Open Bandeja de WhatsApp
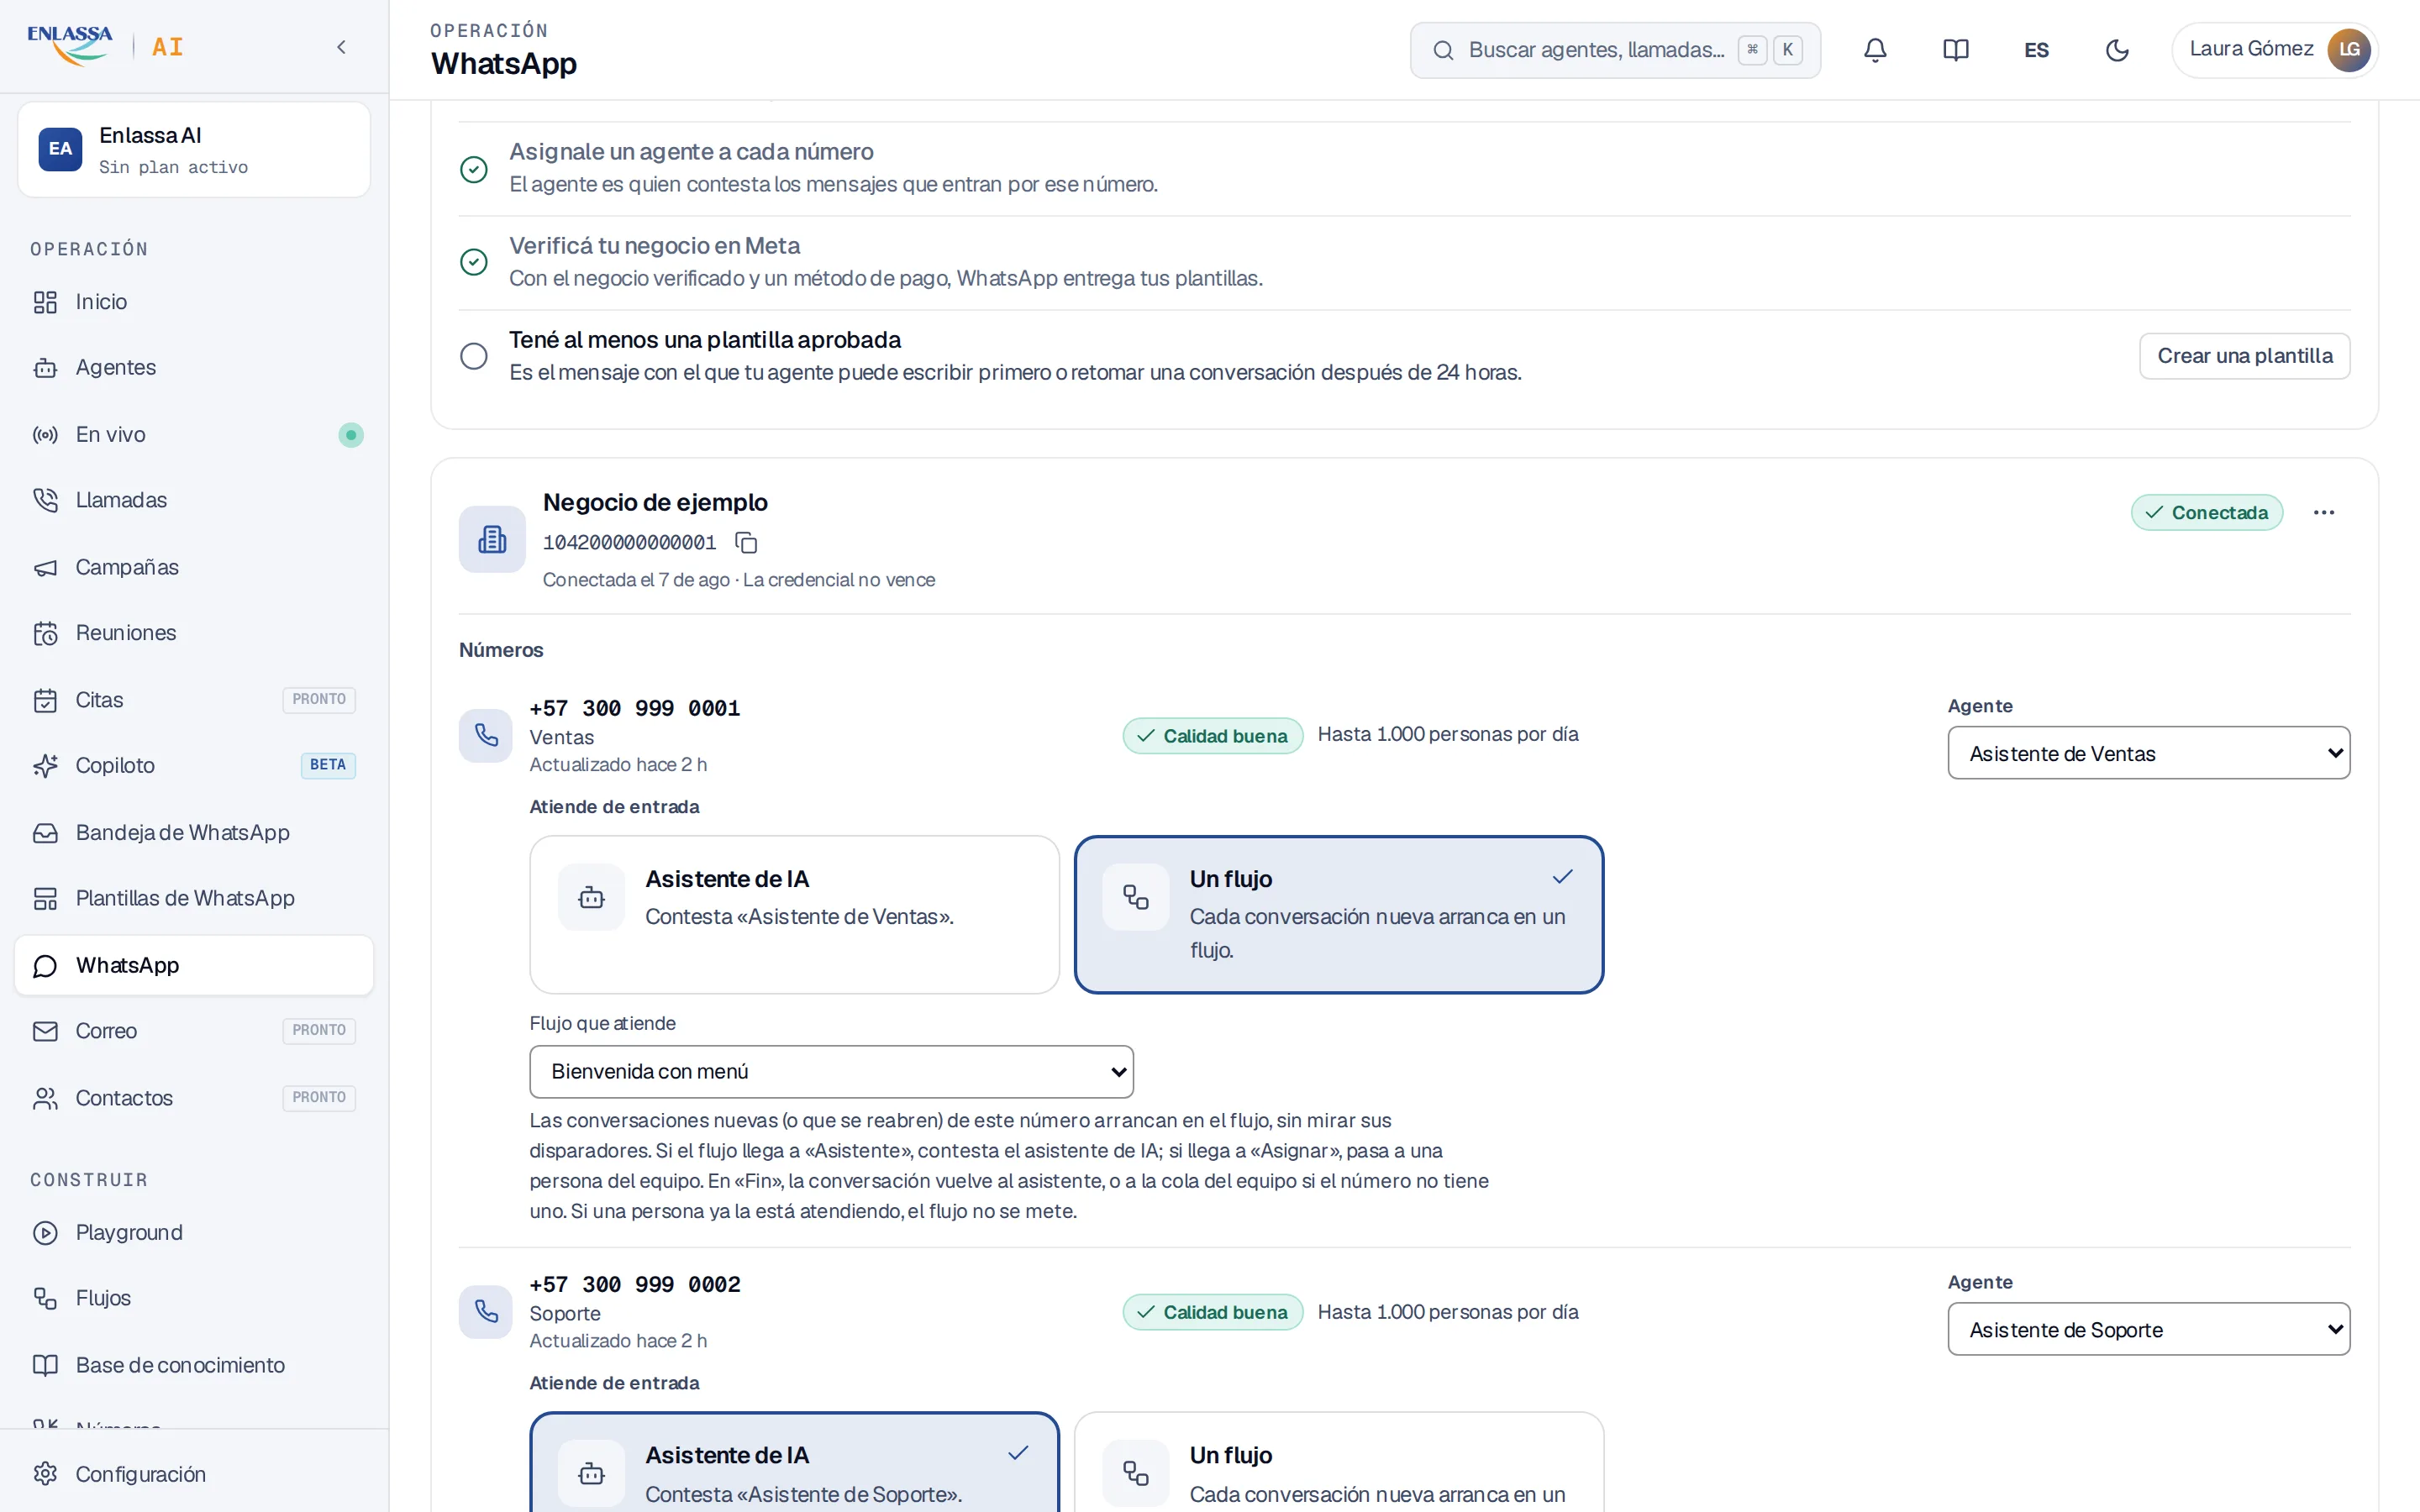 click(x=194, y=832)
